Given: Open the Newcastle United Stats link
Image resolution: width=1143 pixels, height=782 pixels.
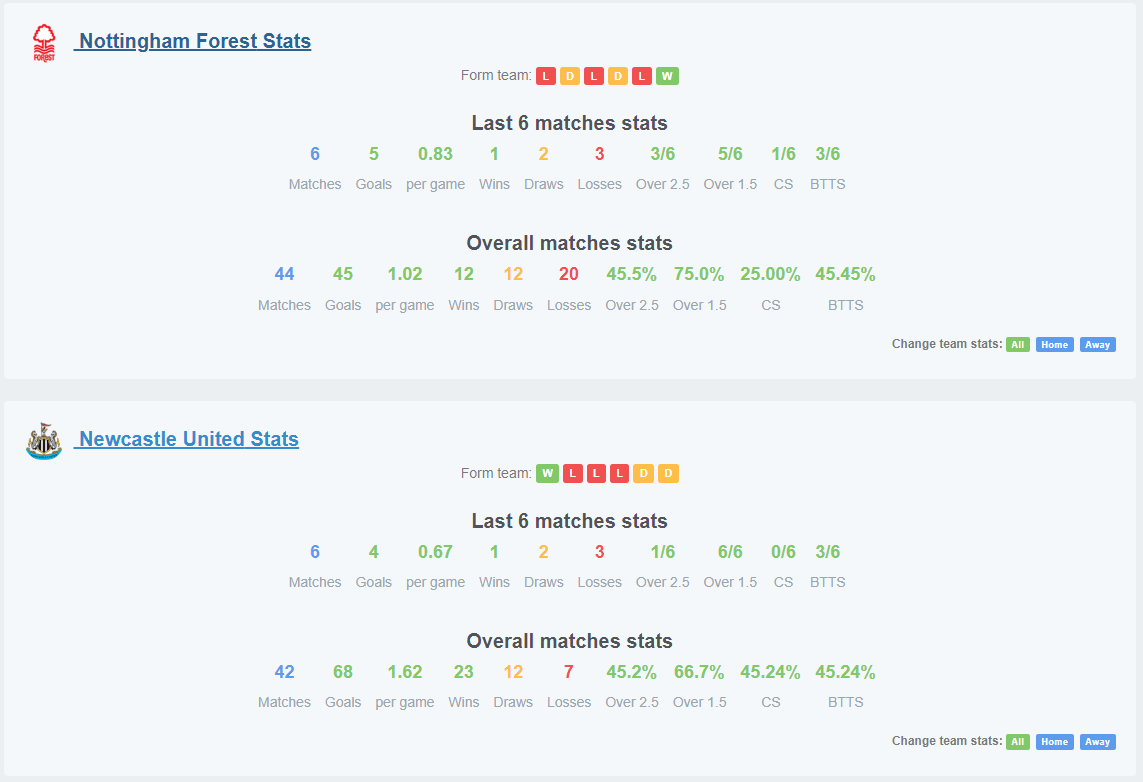Looking at the screenshot, I should click(x=189, y=439).
